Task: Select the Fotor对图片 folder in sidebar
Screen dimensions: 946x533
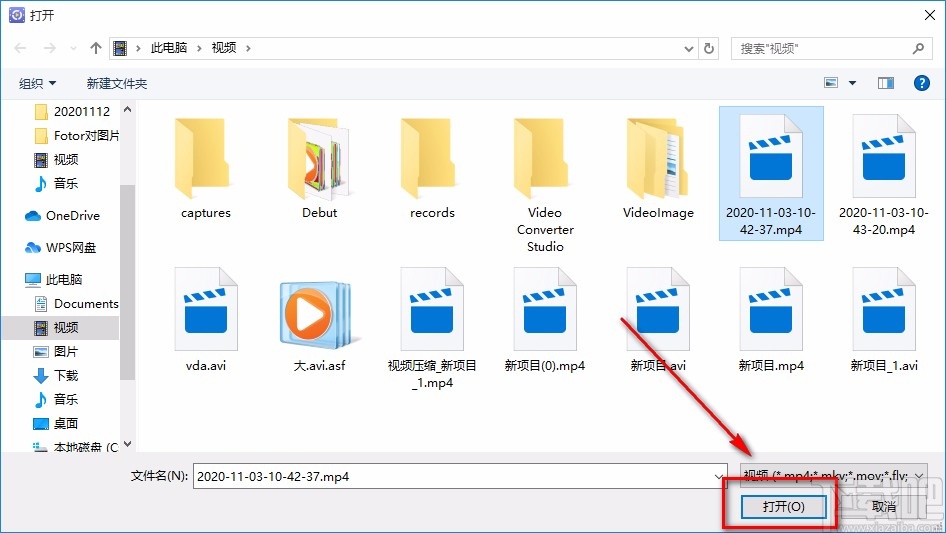Action: tap(77, 135)
